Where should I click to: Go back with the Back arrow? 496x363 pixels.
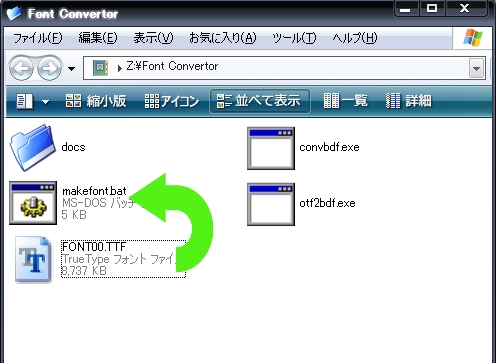point(22,68)
